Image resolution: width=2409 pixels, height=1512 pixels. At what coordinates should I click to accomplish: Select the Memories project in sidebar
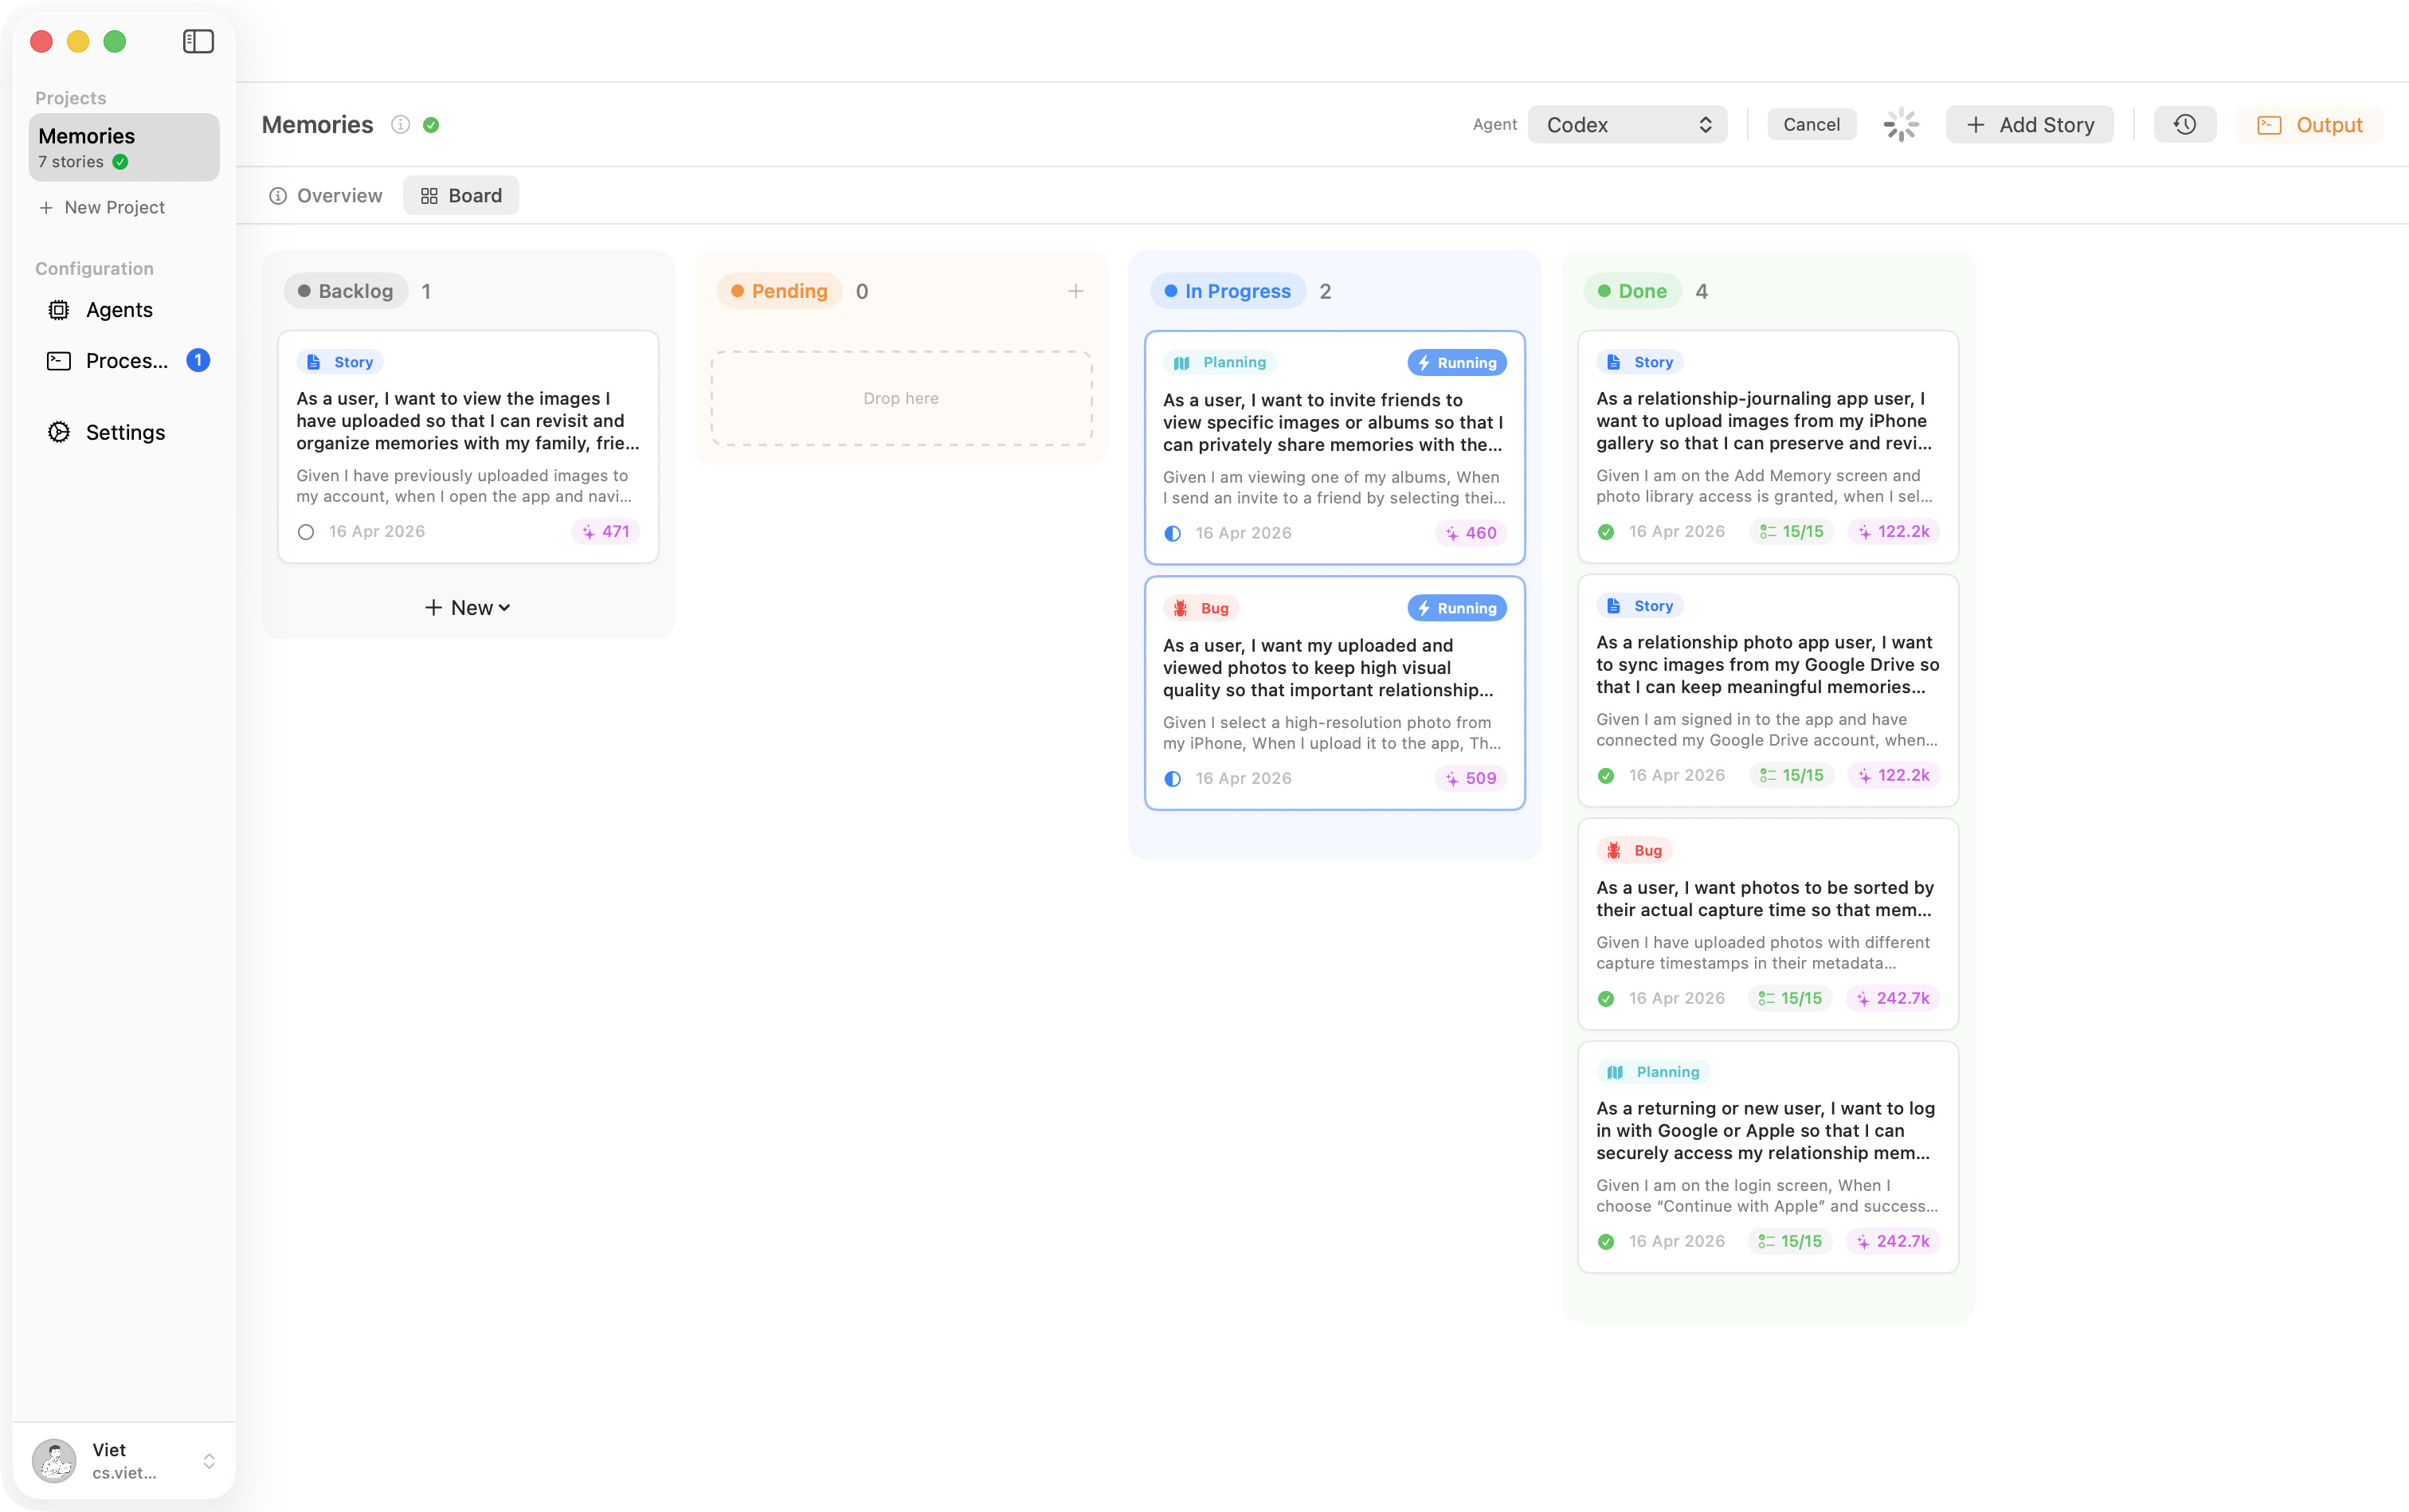pos(124,147)
